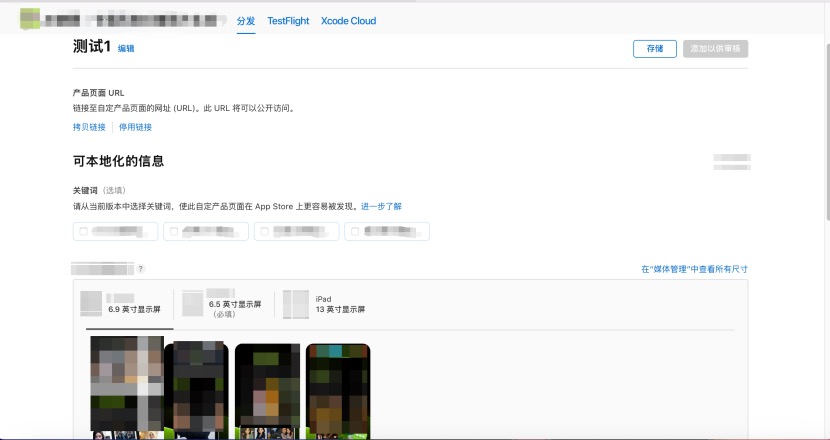
Task: Select the iPad 13 英寸显示屏 device icon
Action: 295,304
